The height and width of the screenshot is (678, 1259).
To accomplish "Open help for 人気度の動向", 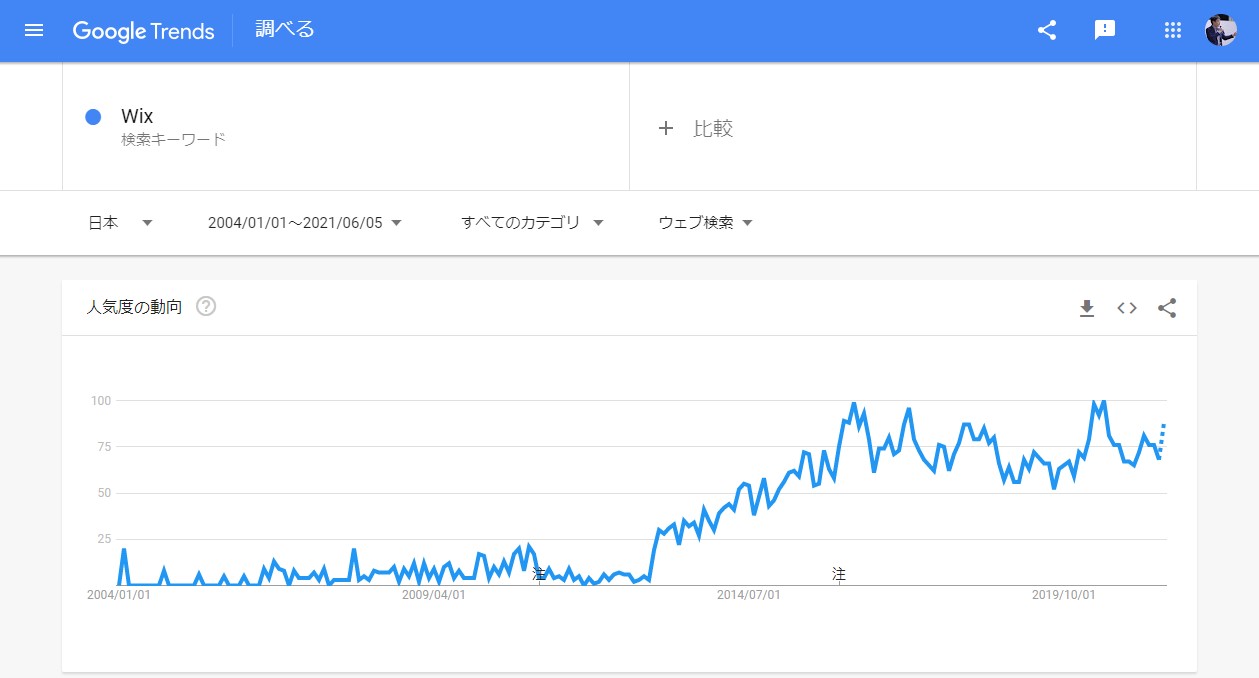I will [206, 307].
